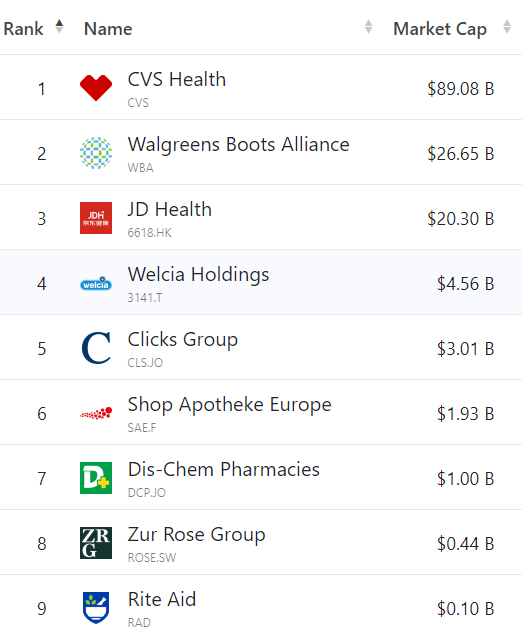Open the CVS Health company link
The height and width of the screenshot is (639, 522).
[x=177, y=79]
